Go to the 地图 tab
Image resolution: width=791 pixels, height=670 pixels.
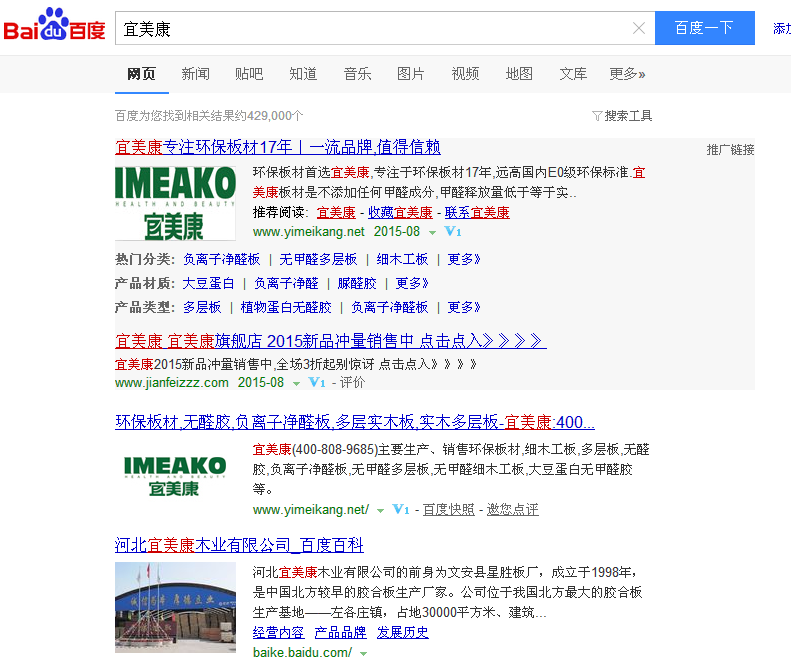tap(519, 74)
